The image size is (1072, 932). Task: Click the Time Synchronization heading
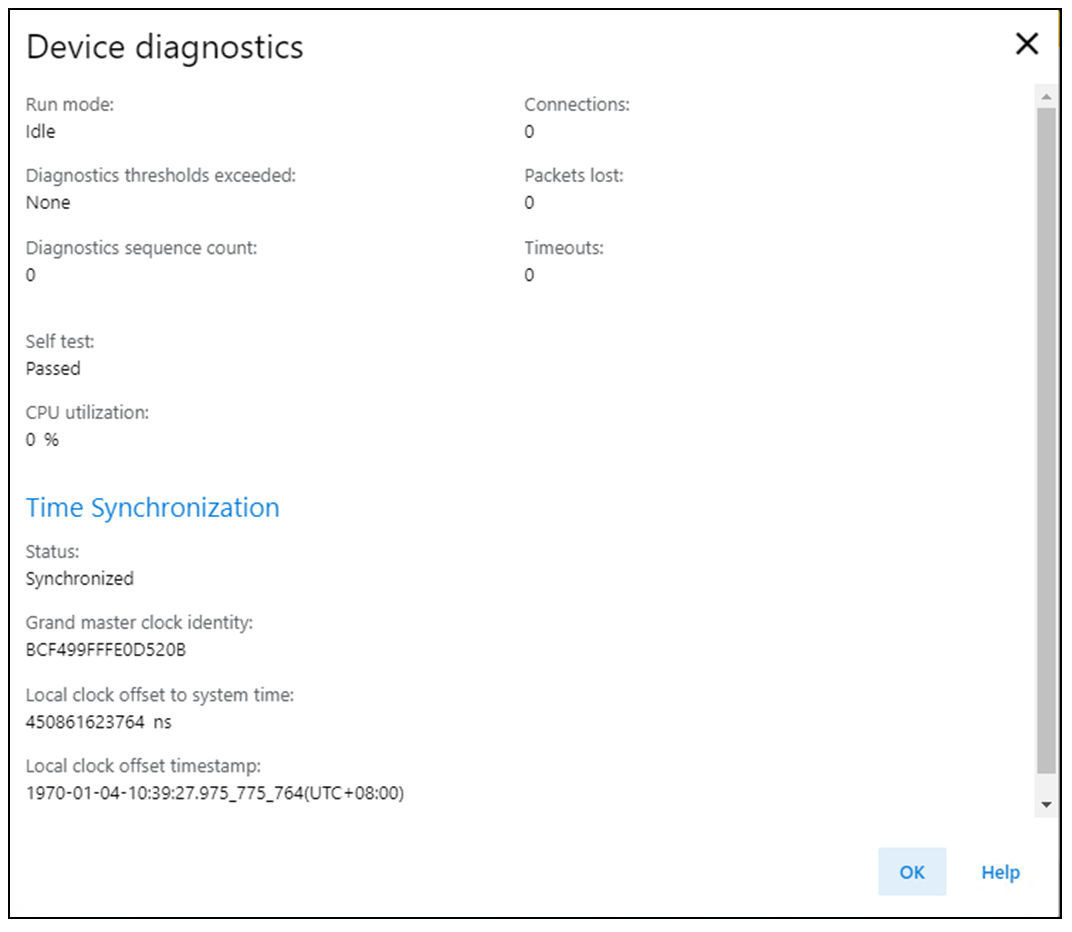click(152, 508)
